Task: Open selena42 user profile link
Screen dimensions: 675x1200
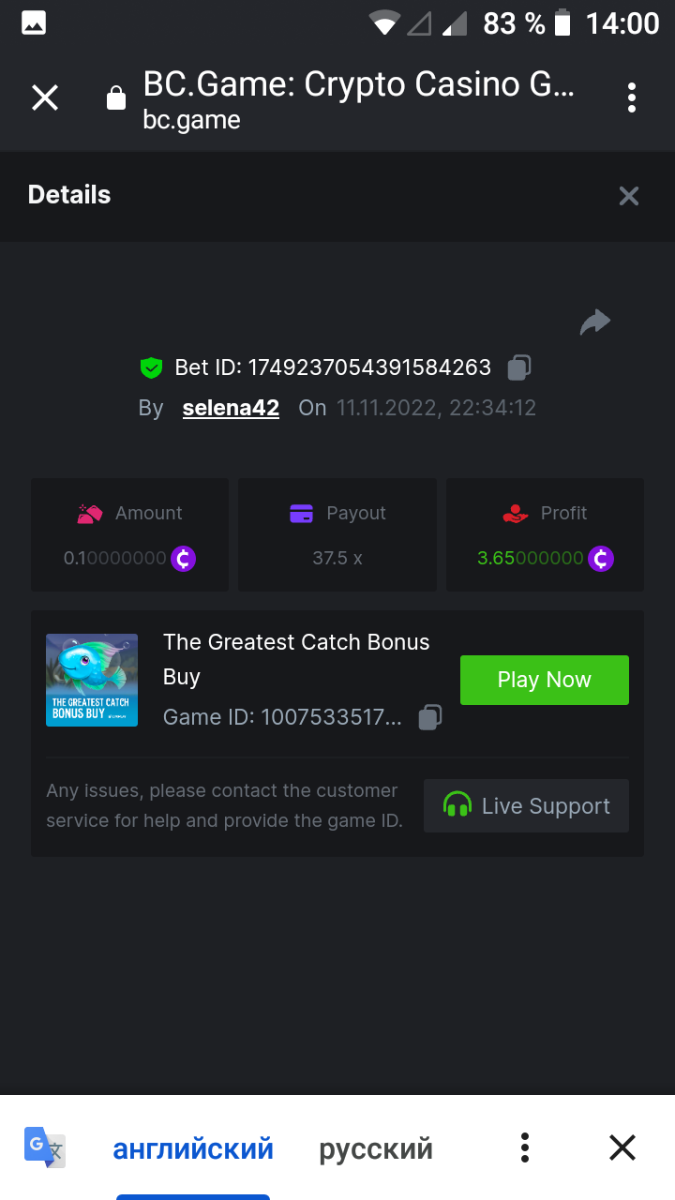Action: (x=230, y=408)
